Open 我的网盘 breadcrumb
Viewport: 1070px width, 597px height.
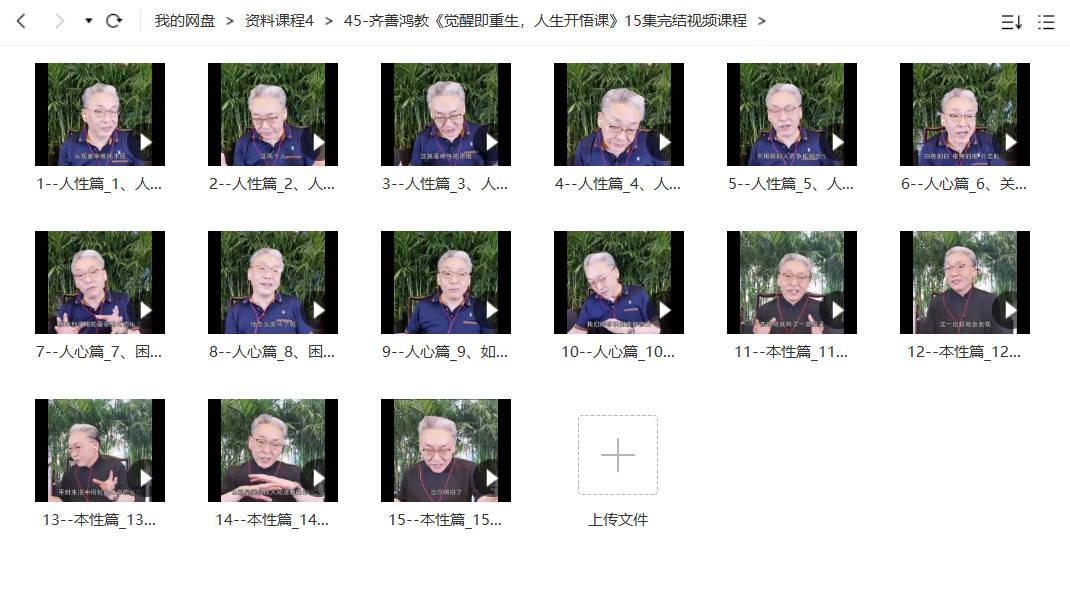tap(184, 21)
